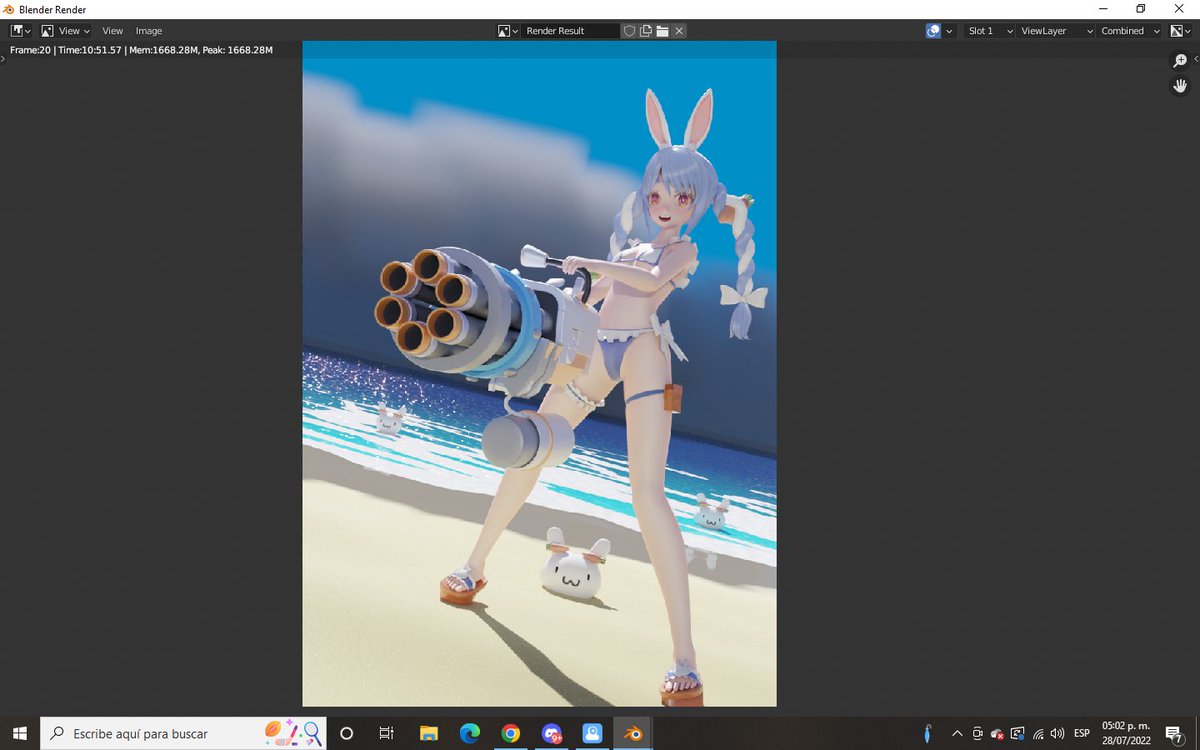This screenshot has height=750, width=1200.
Task: Open the editor type selector
Action: click(x=20, y=31)
